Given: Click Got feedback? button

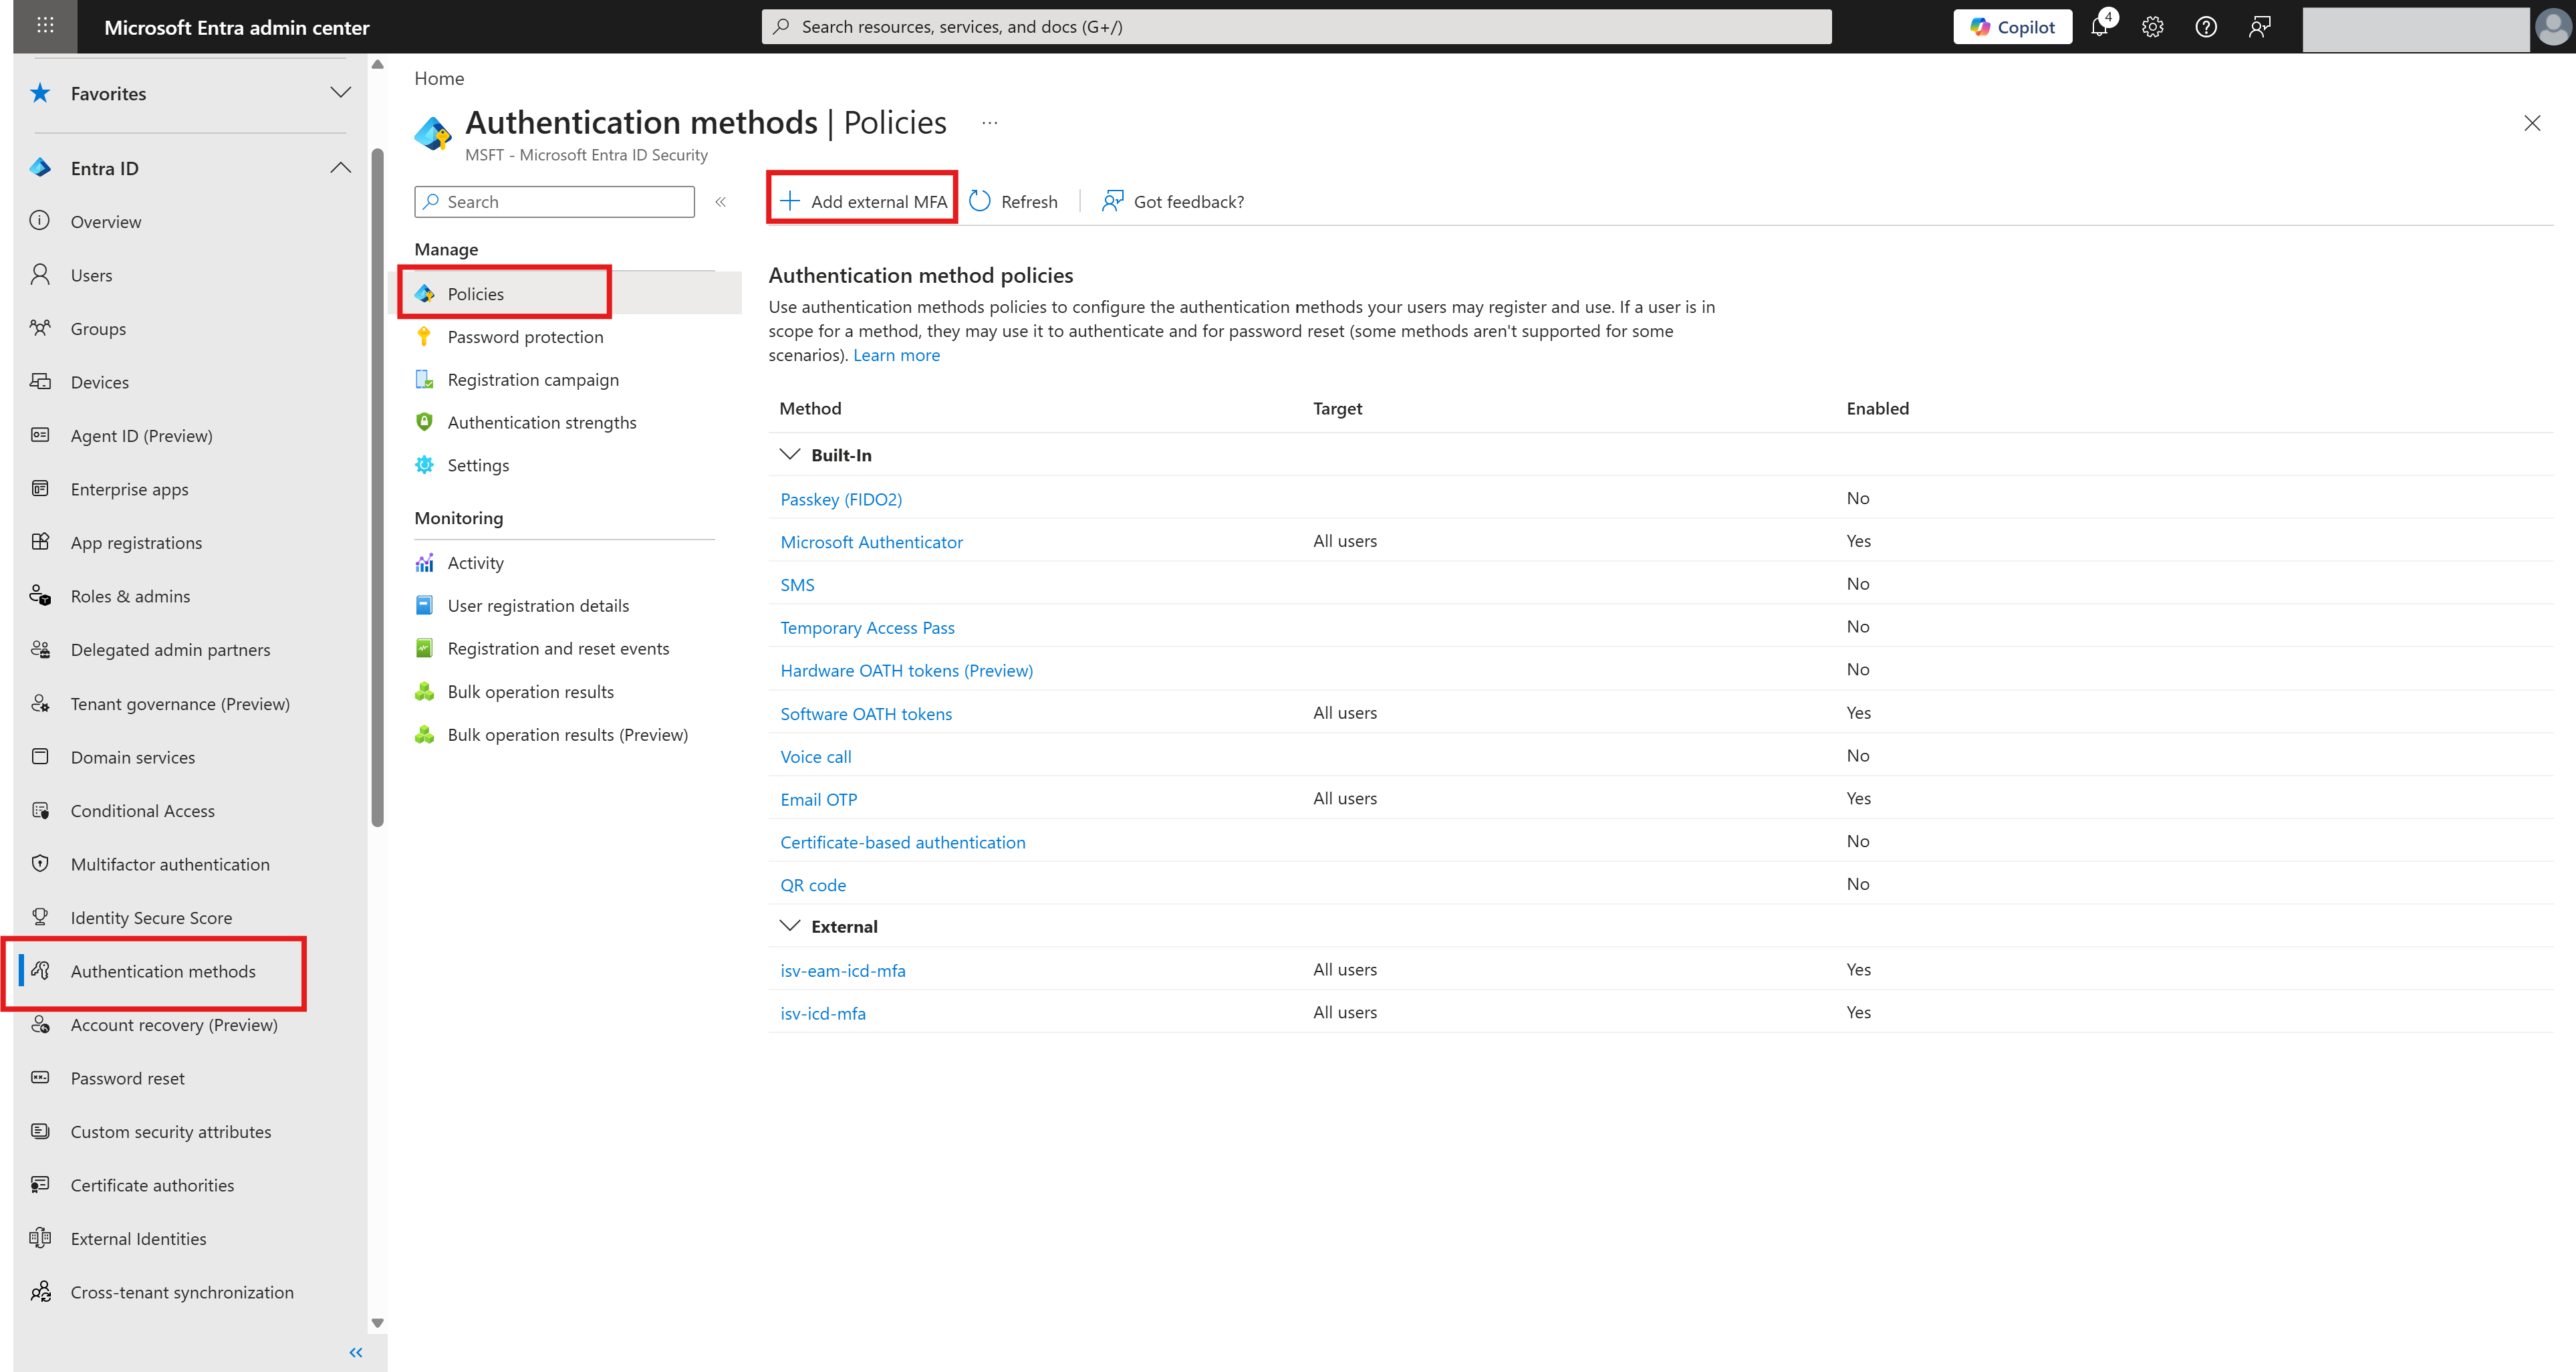Looking at the screenshot, I should 1172,201.
